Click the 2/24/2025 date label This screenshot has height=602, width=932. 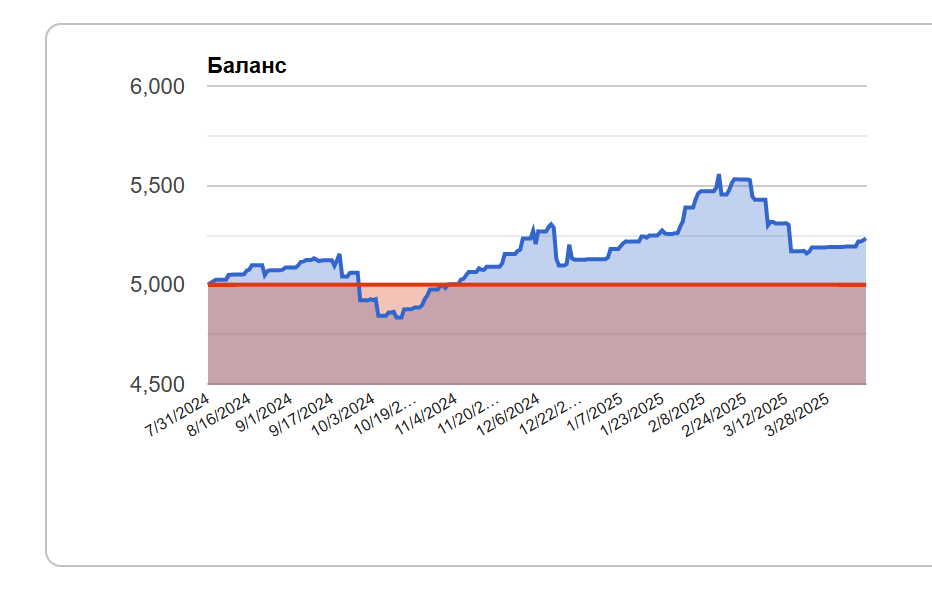pyautogui.click(x=715, y=415)
